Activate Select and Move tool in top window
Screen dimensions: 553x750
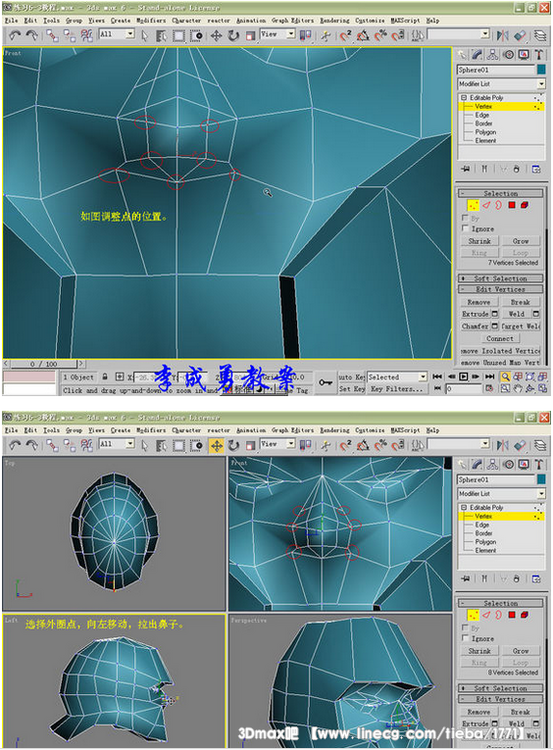click(216, 35)
